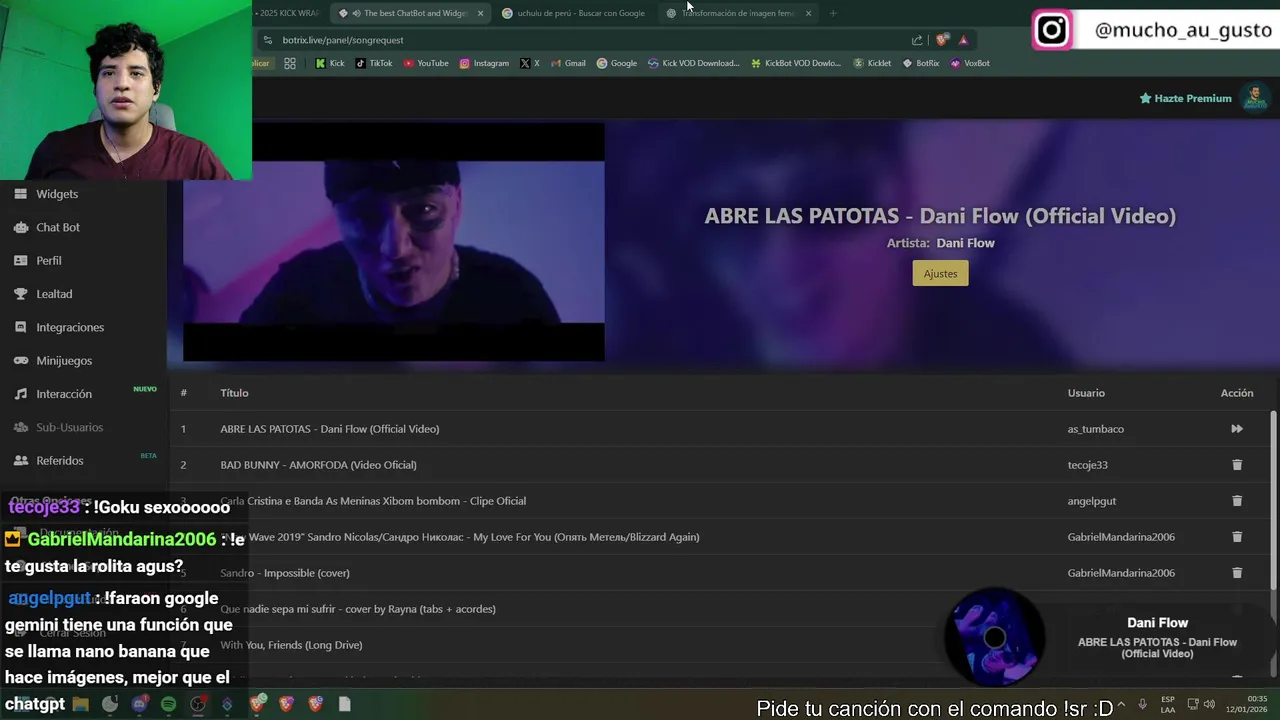Viewport: 1280px width, 720px height.
Task: Click the song video thumbnail player
Action: tap(393, 241)
